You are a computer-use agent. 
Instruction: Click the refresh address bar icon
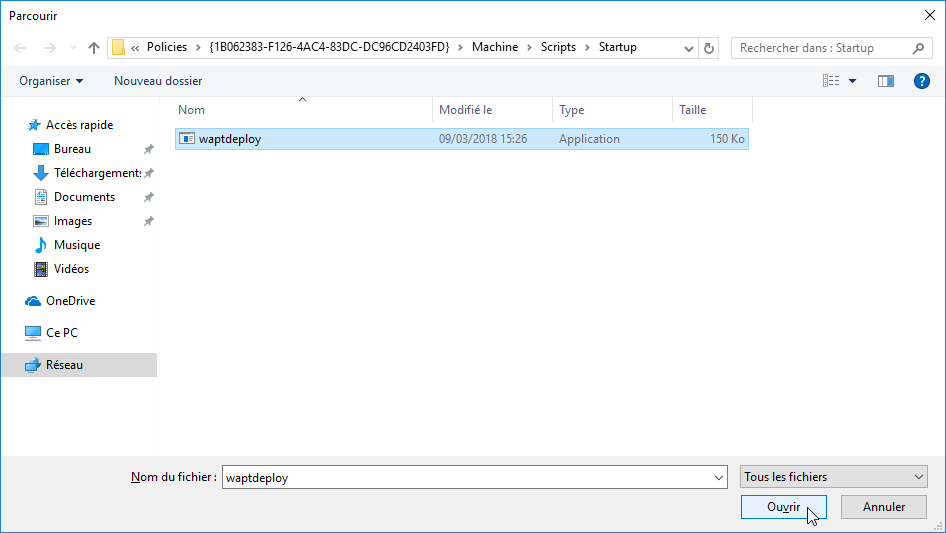tap(710, 48)
